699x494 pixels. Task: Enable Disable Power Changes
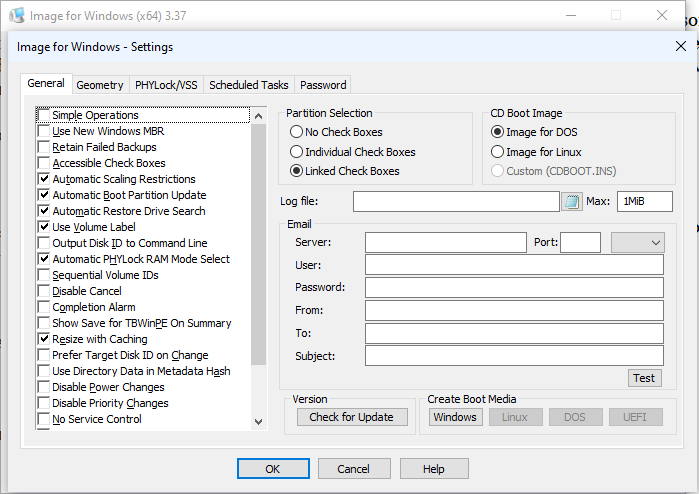tap(44, 387)
